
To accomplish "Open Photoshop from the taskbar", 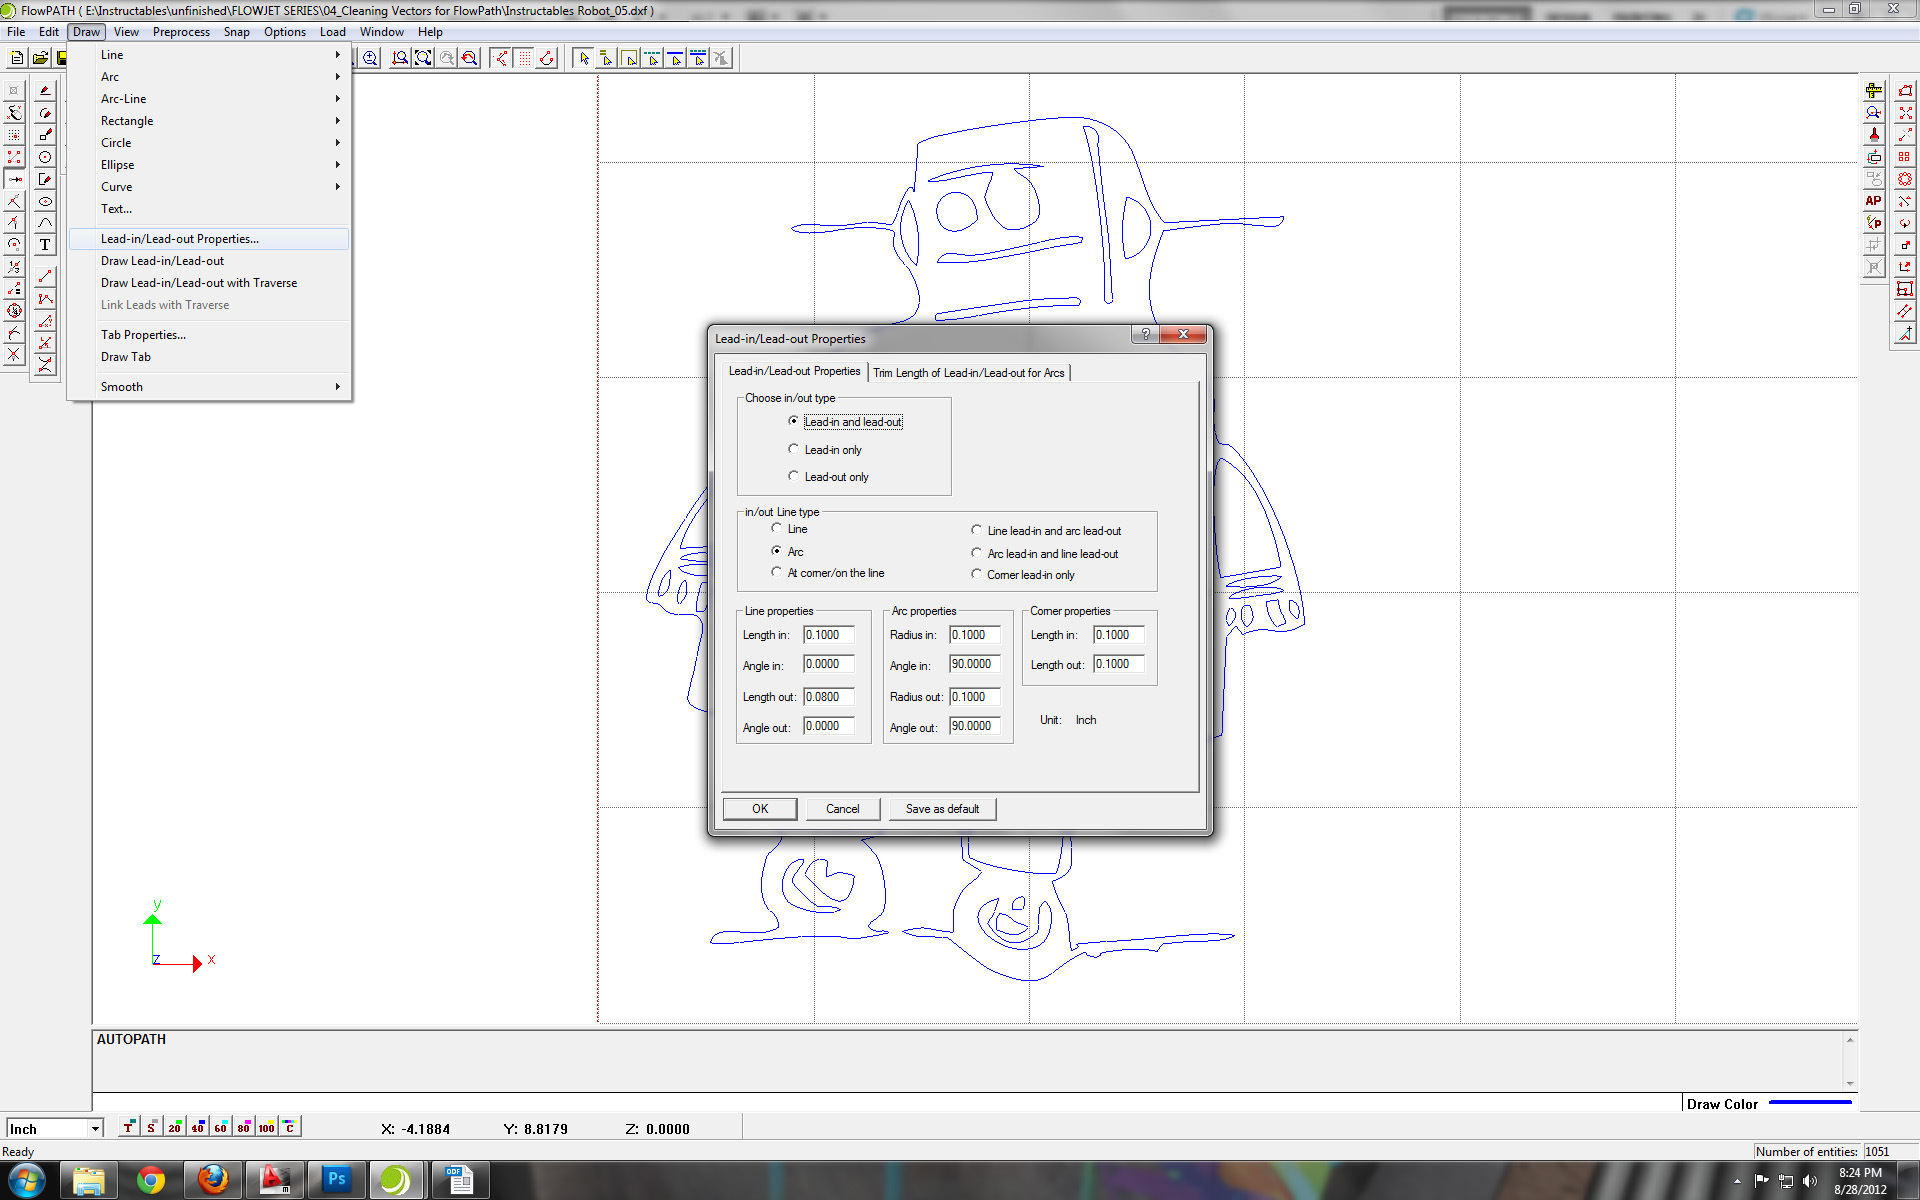I will click(336, 1180).
